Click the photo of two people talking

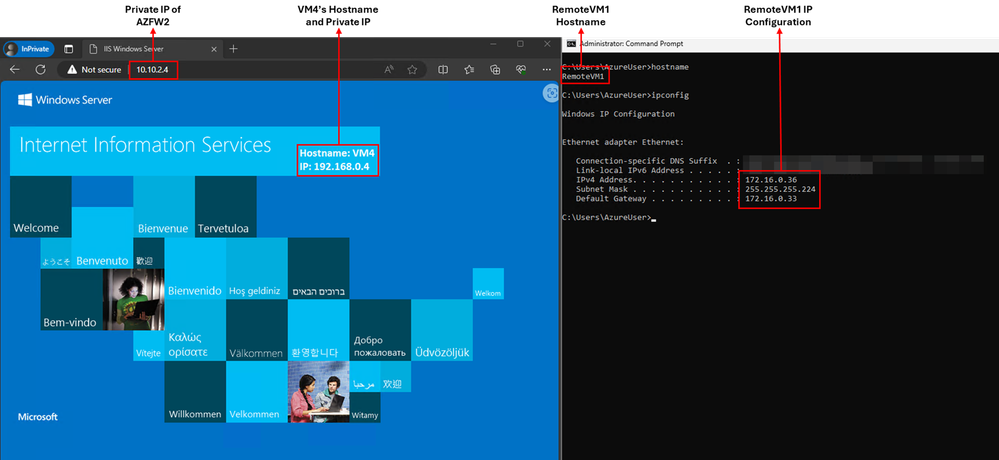click(x=319, y=392)
